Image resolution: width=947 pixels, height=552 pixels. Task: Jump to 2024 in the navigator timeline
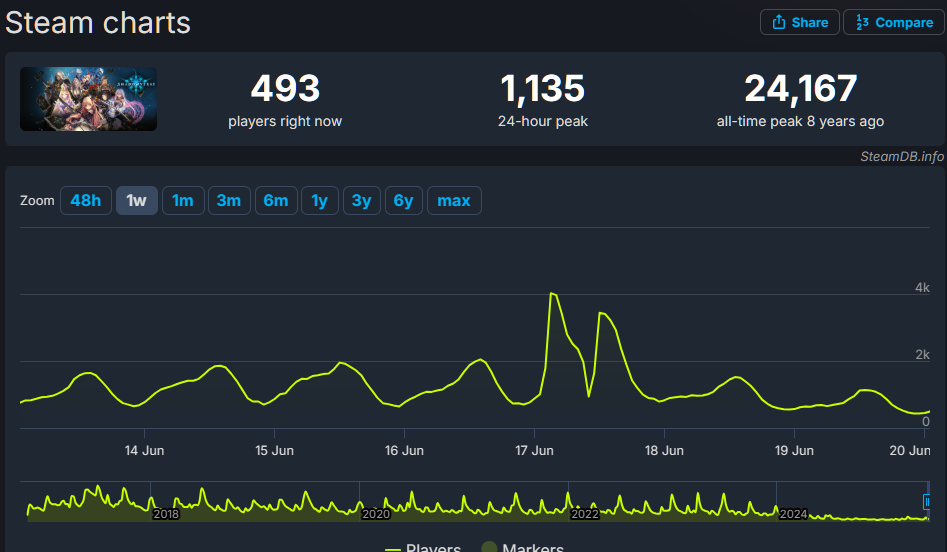click(x=793, y=514)
